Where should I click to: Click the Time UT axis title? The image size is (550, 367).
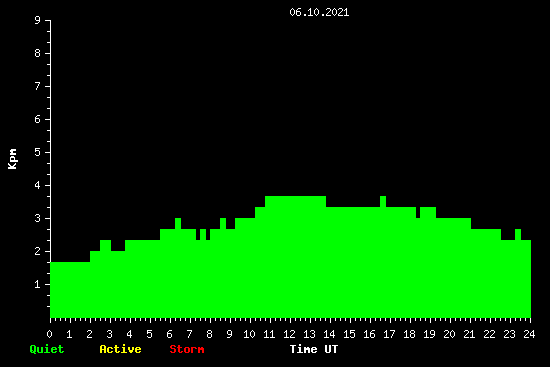point(314,349)
